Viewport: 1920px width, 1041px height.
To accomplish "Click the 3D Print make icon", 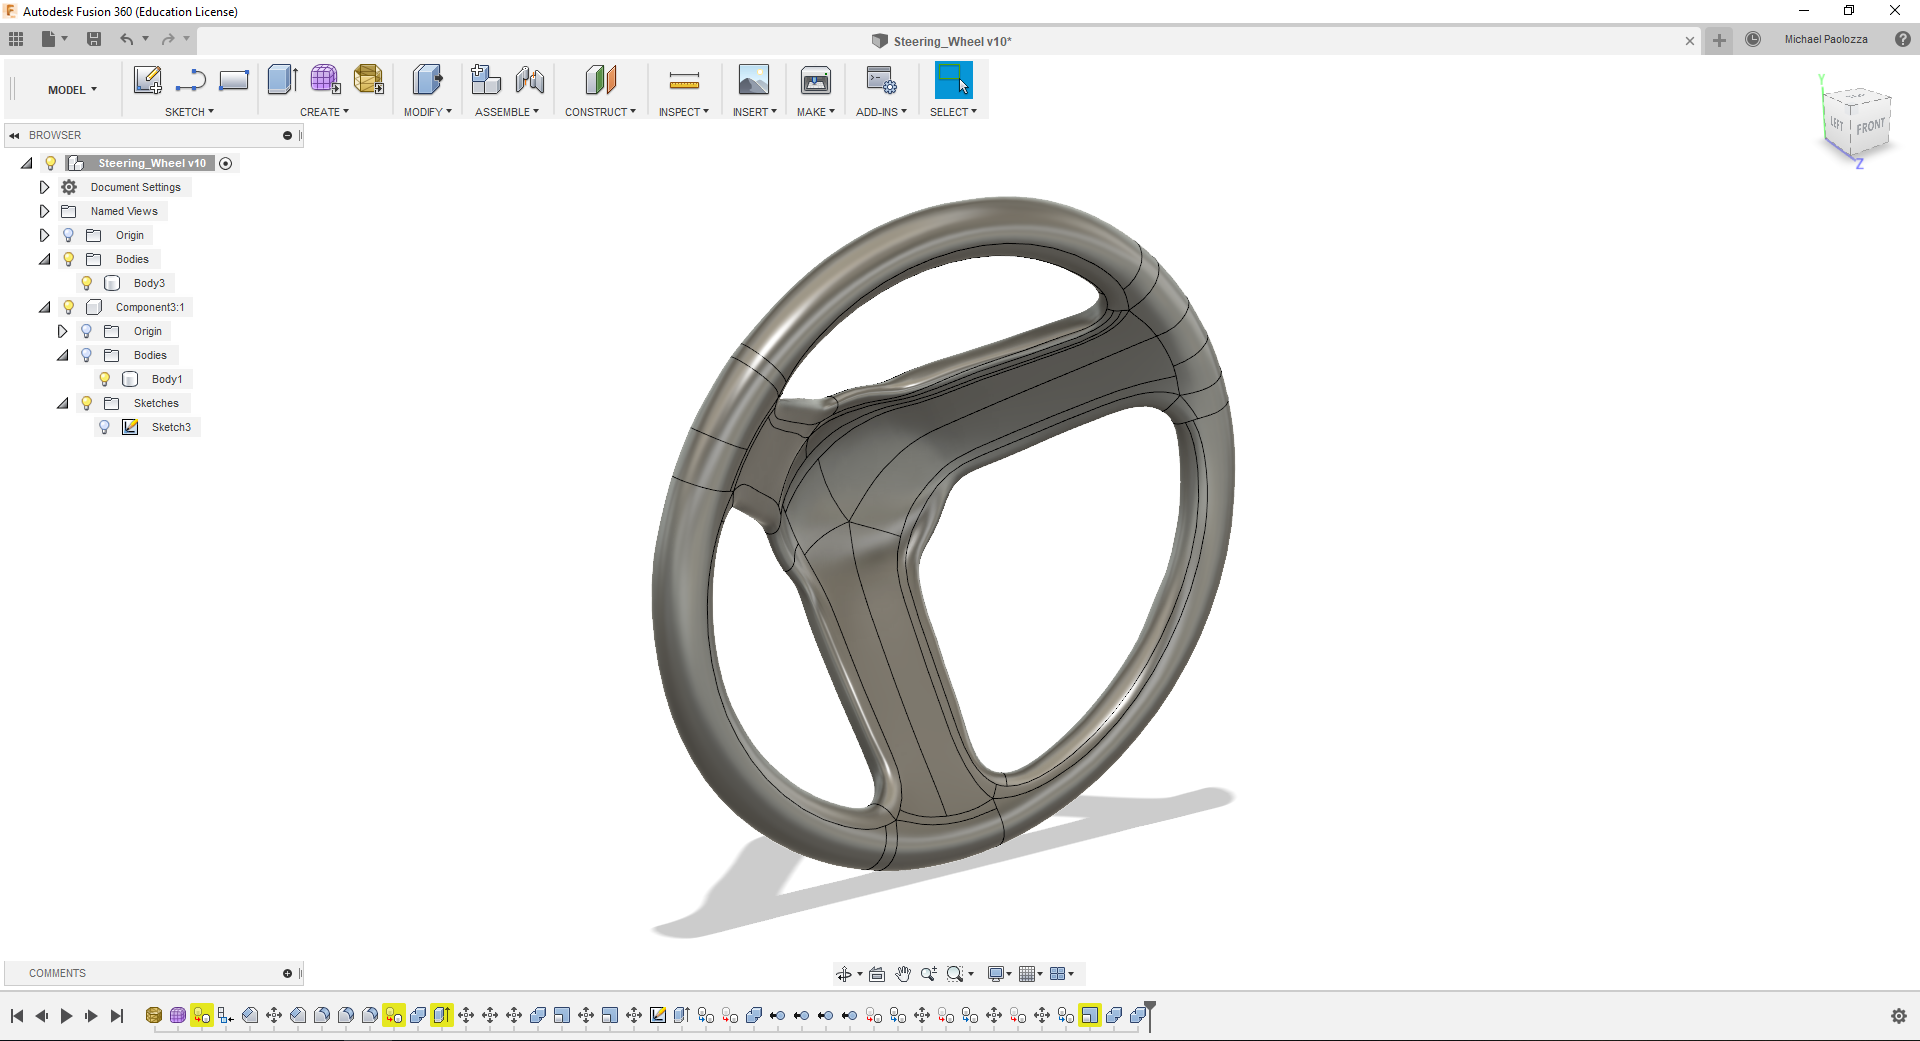I will [x=816, y=81].
